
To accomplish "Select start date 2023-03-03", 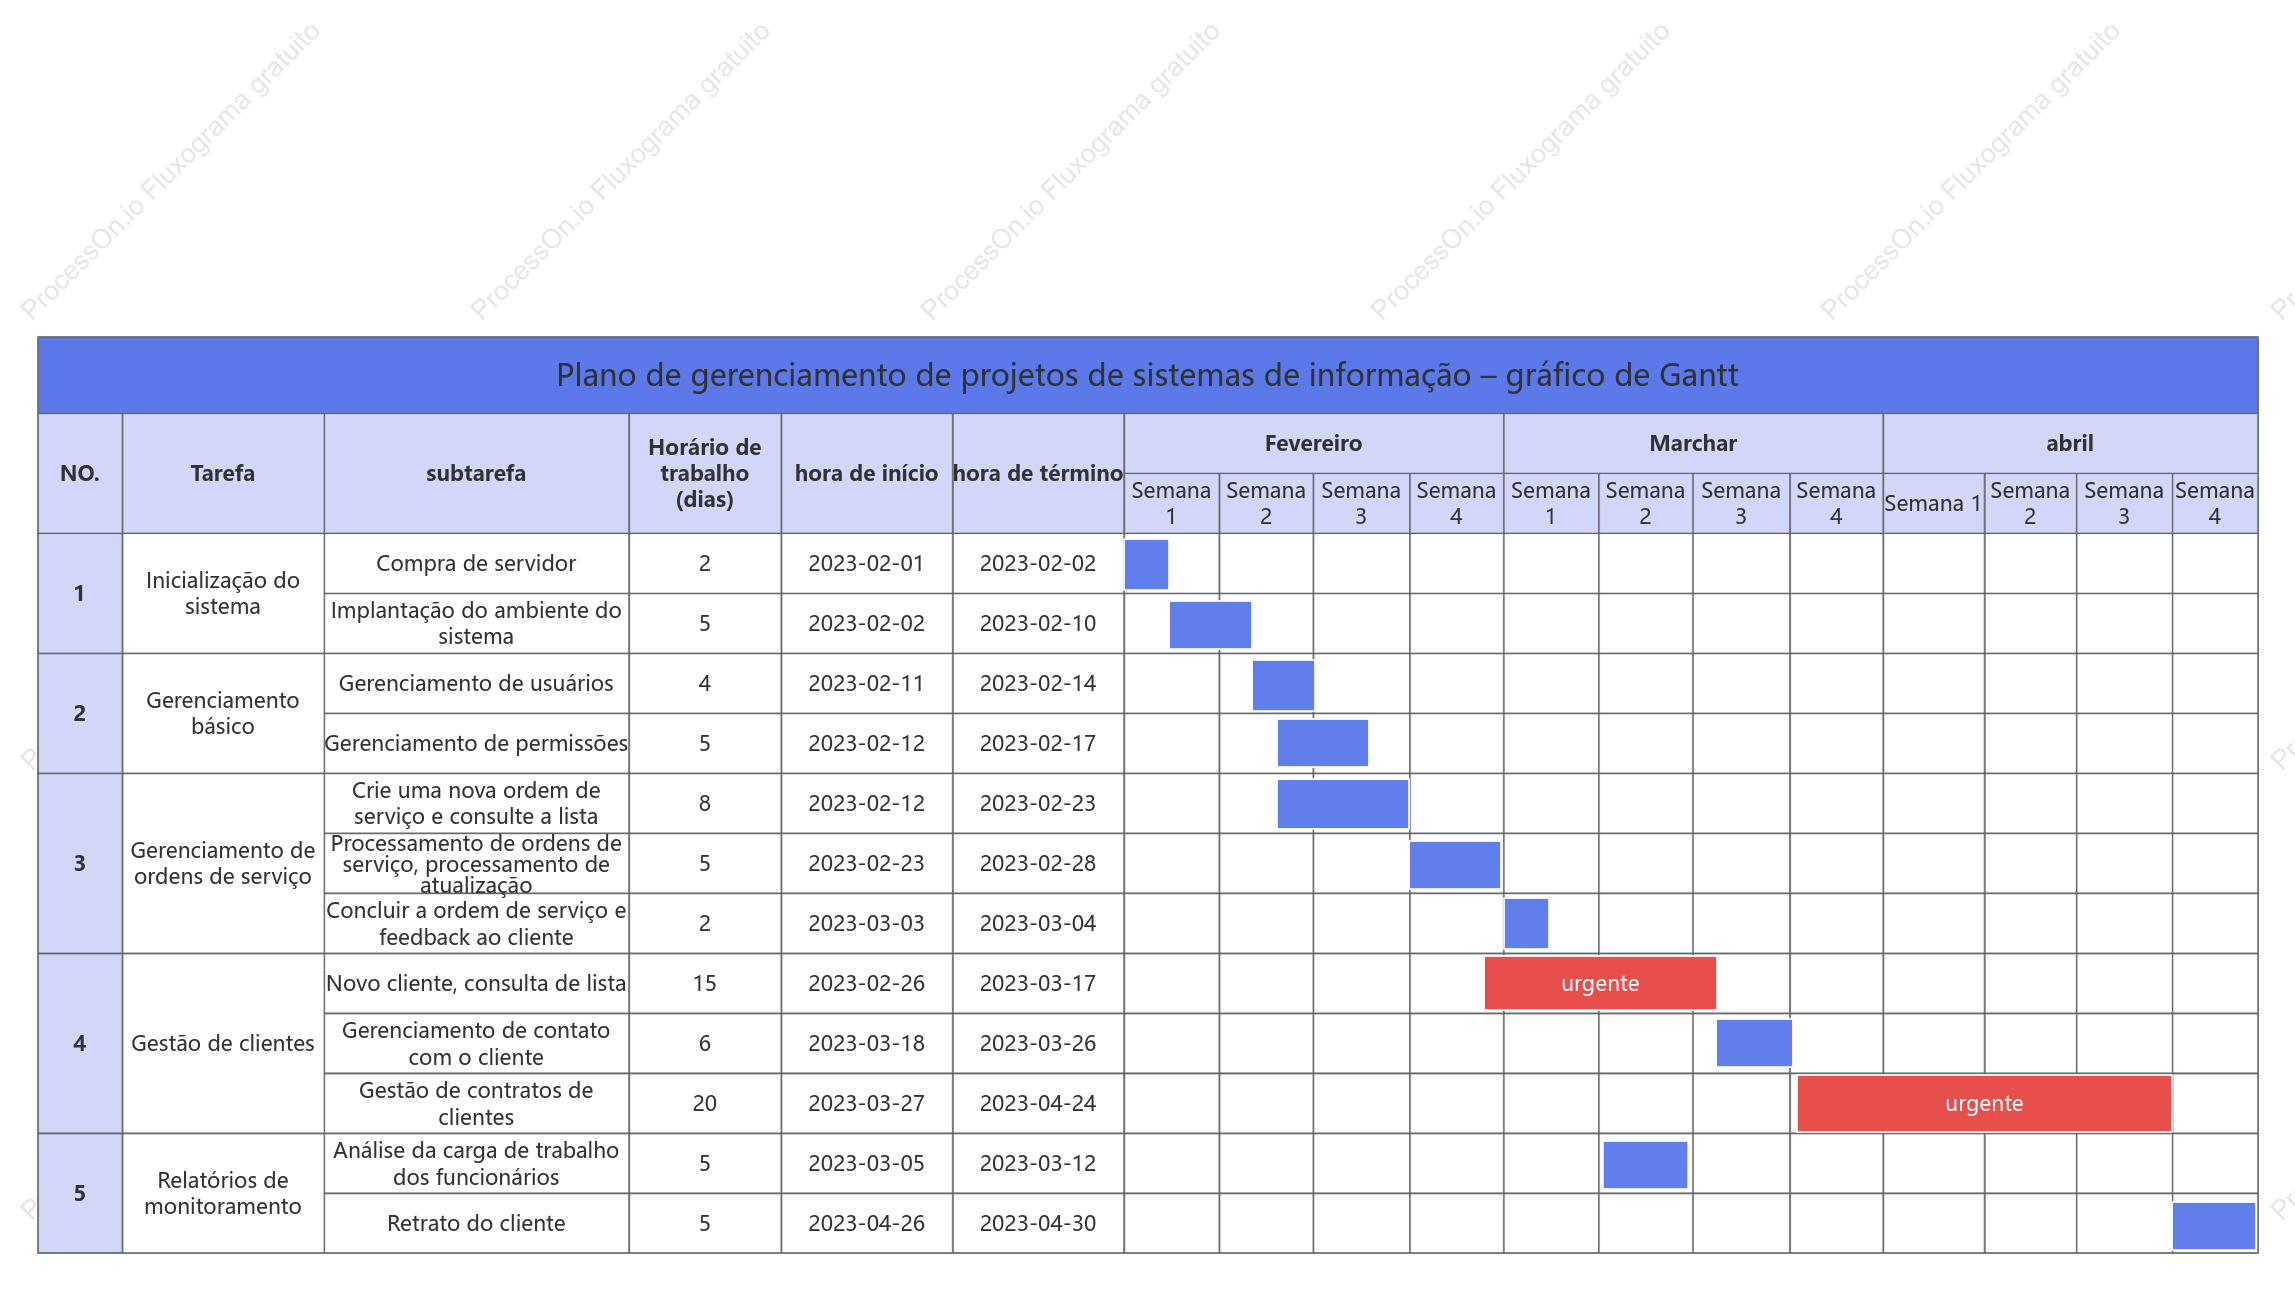I will 867,923.
